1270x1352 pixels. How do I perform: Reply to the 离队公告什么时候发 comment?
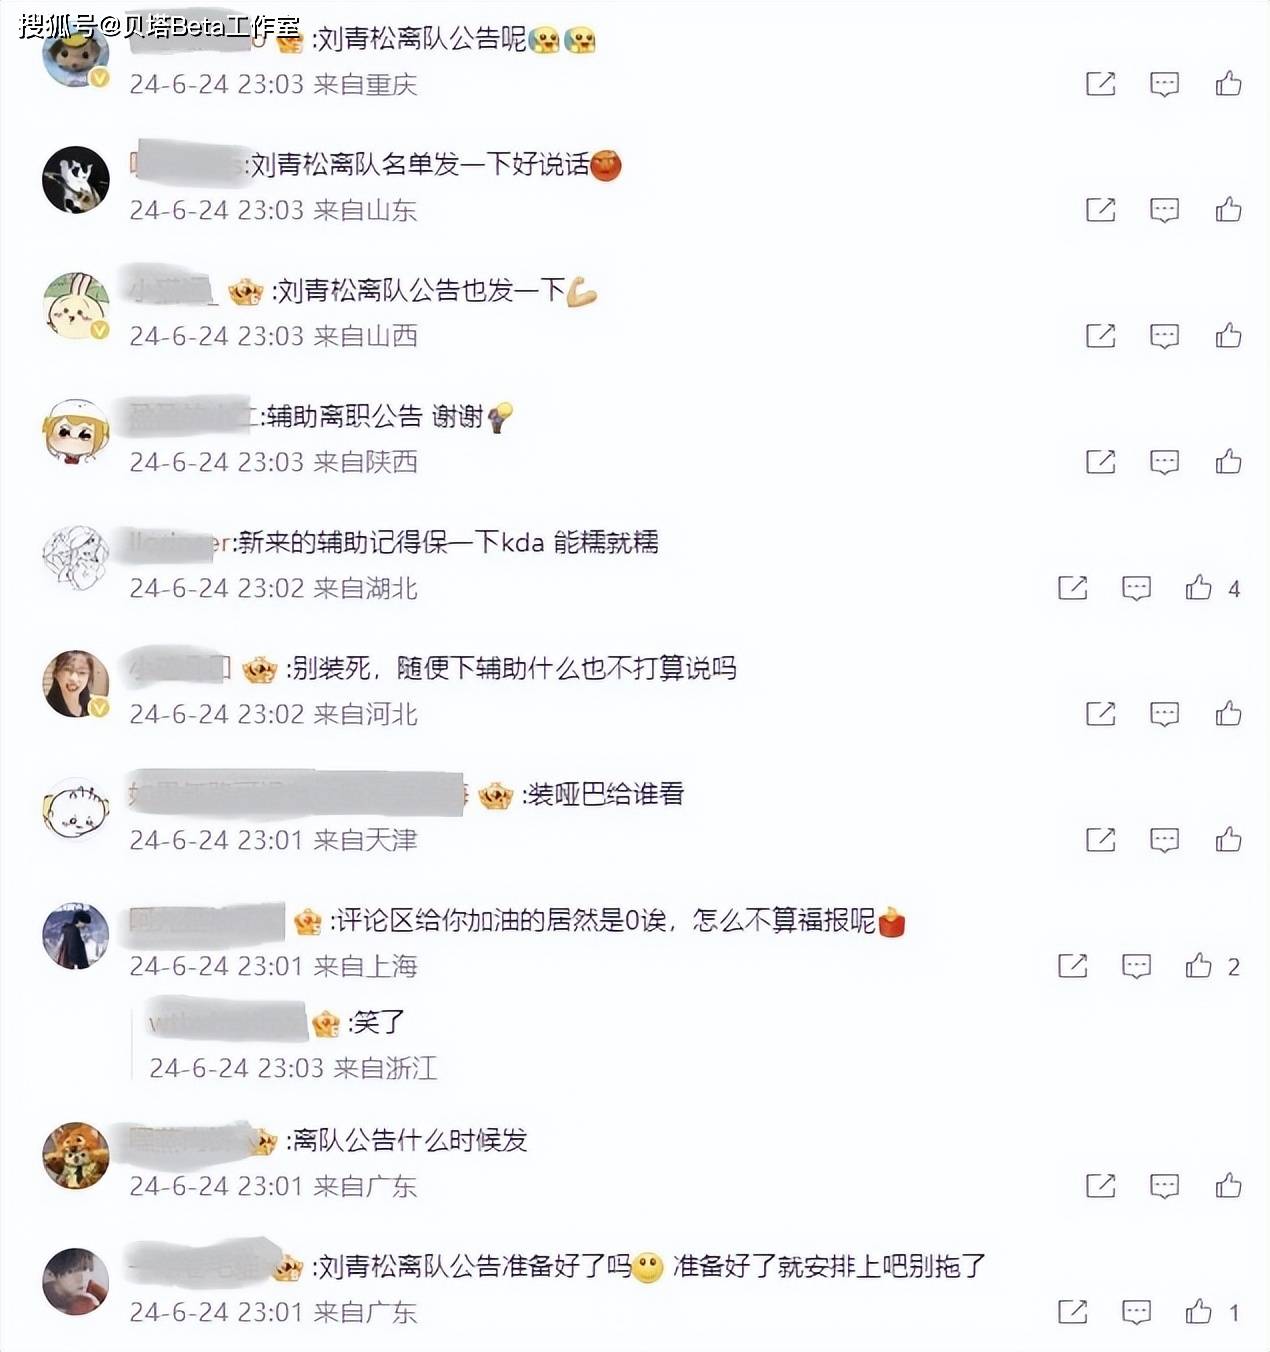point(1164,1186)
